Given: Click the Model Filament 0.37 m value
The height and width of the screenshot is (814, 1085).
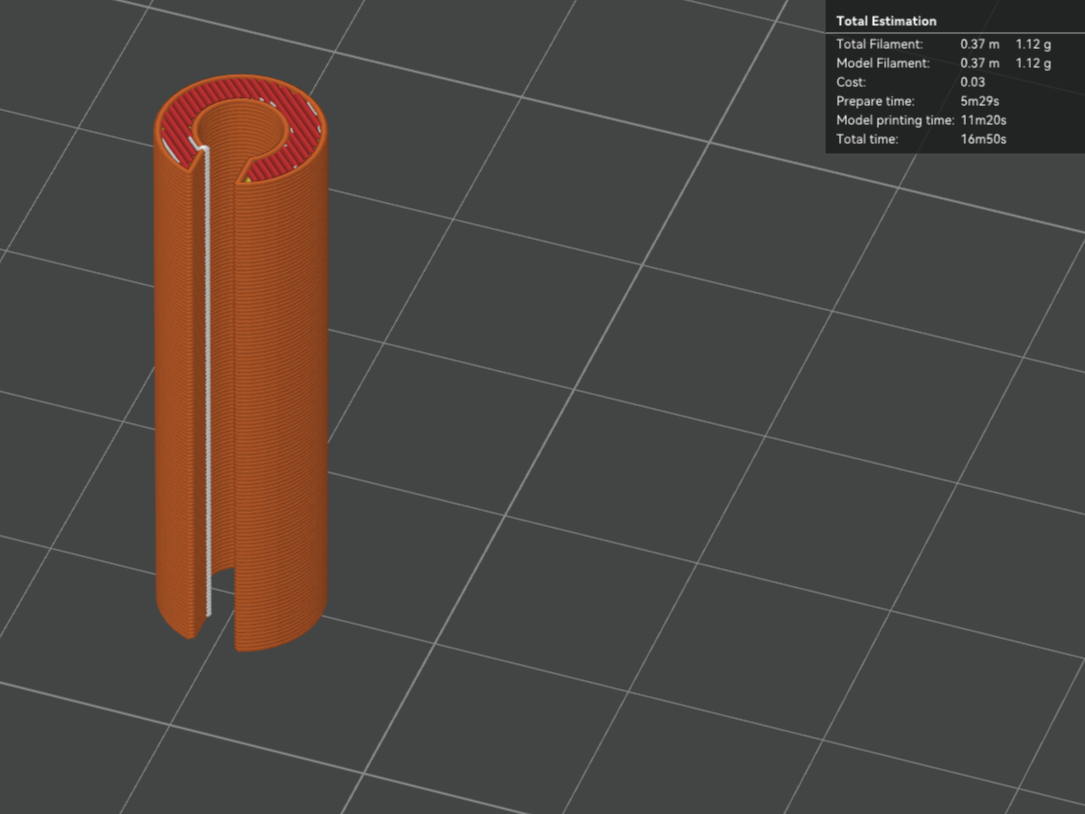Looking at the screenshot, I should click(x=980, y=63).
